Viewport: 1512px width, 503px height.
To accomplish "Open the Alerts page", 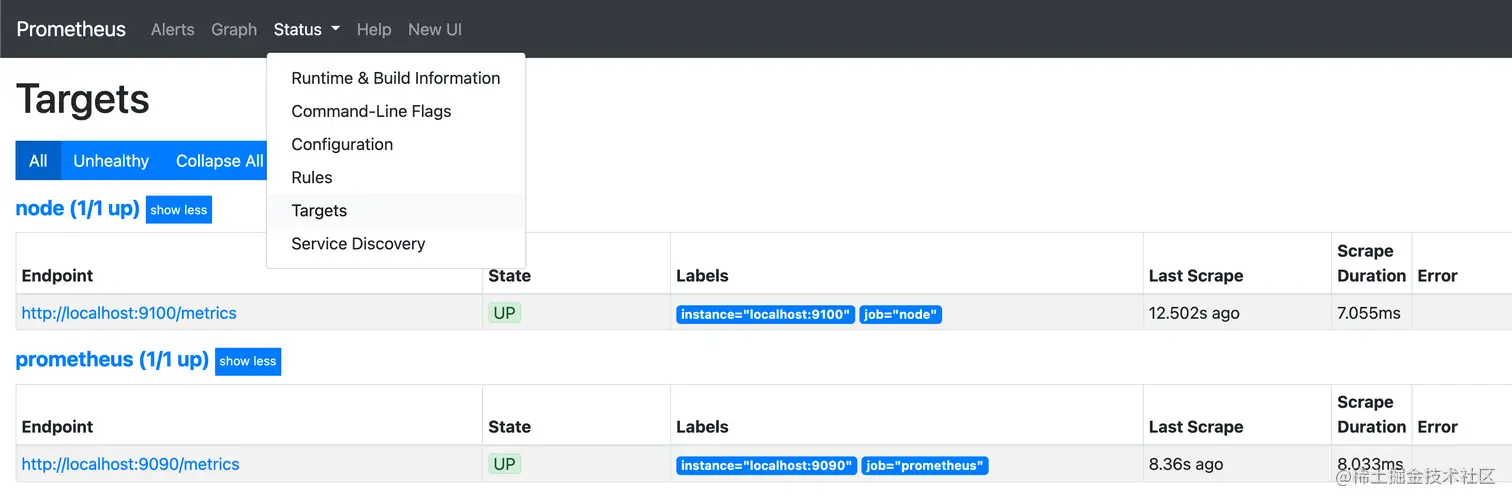I will (172, 29).
